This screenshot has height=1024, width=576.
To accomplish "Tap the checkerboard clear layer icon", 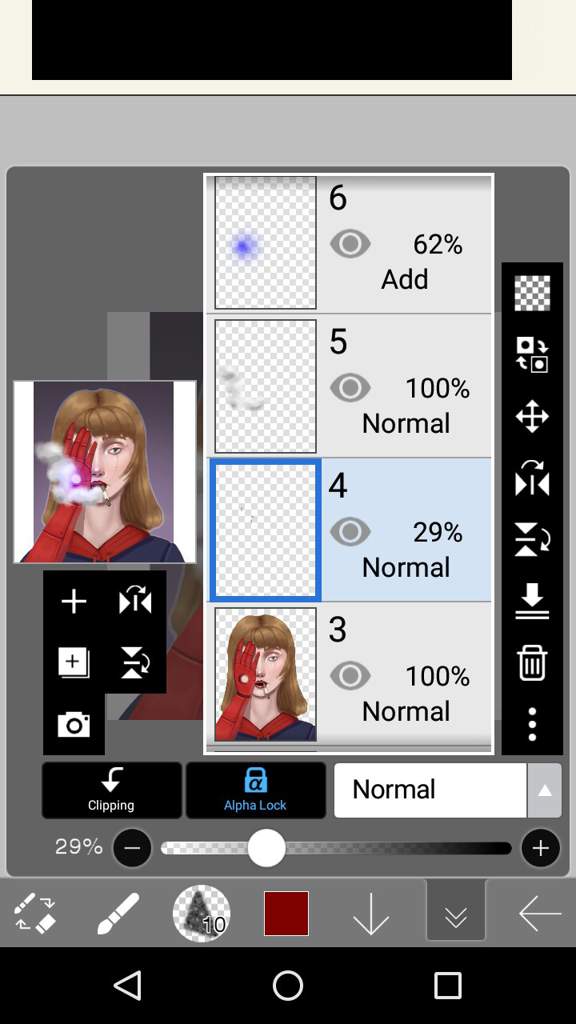I will click(532, 293).
